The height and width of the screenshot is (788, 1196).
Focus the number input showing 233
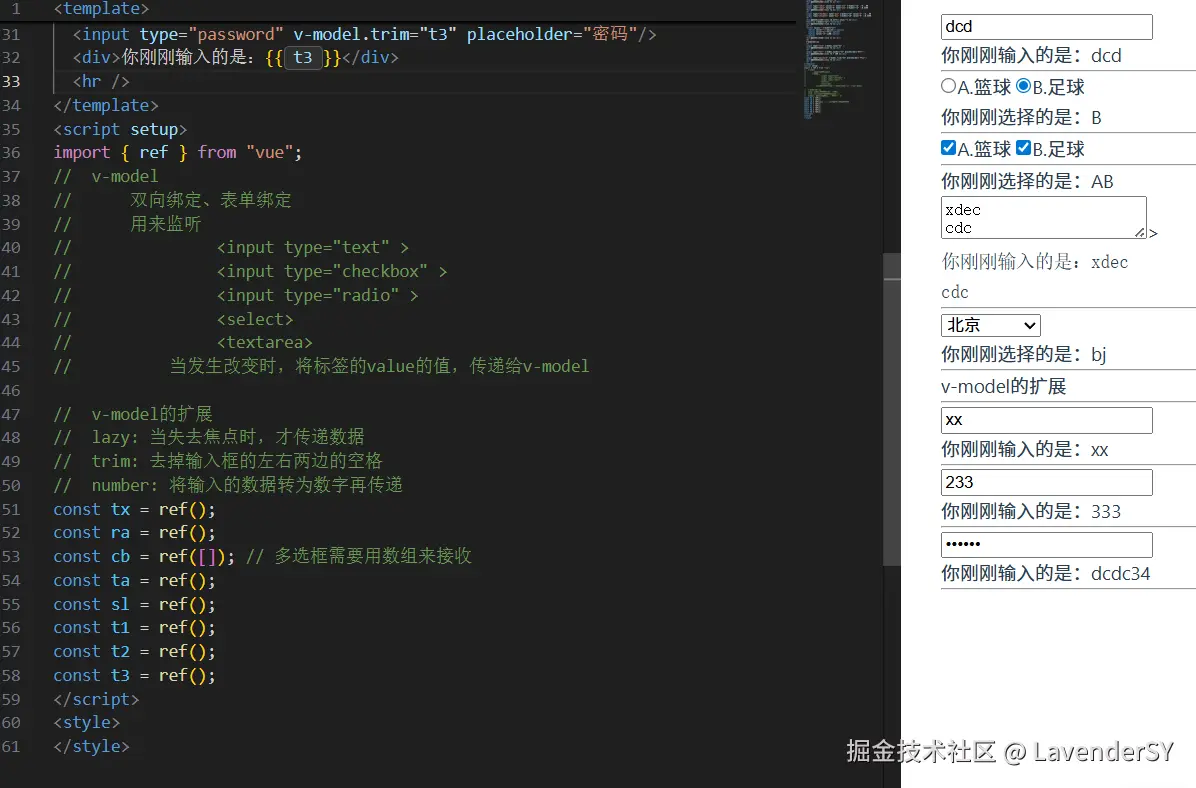1046,482
